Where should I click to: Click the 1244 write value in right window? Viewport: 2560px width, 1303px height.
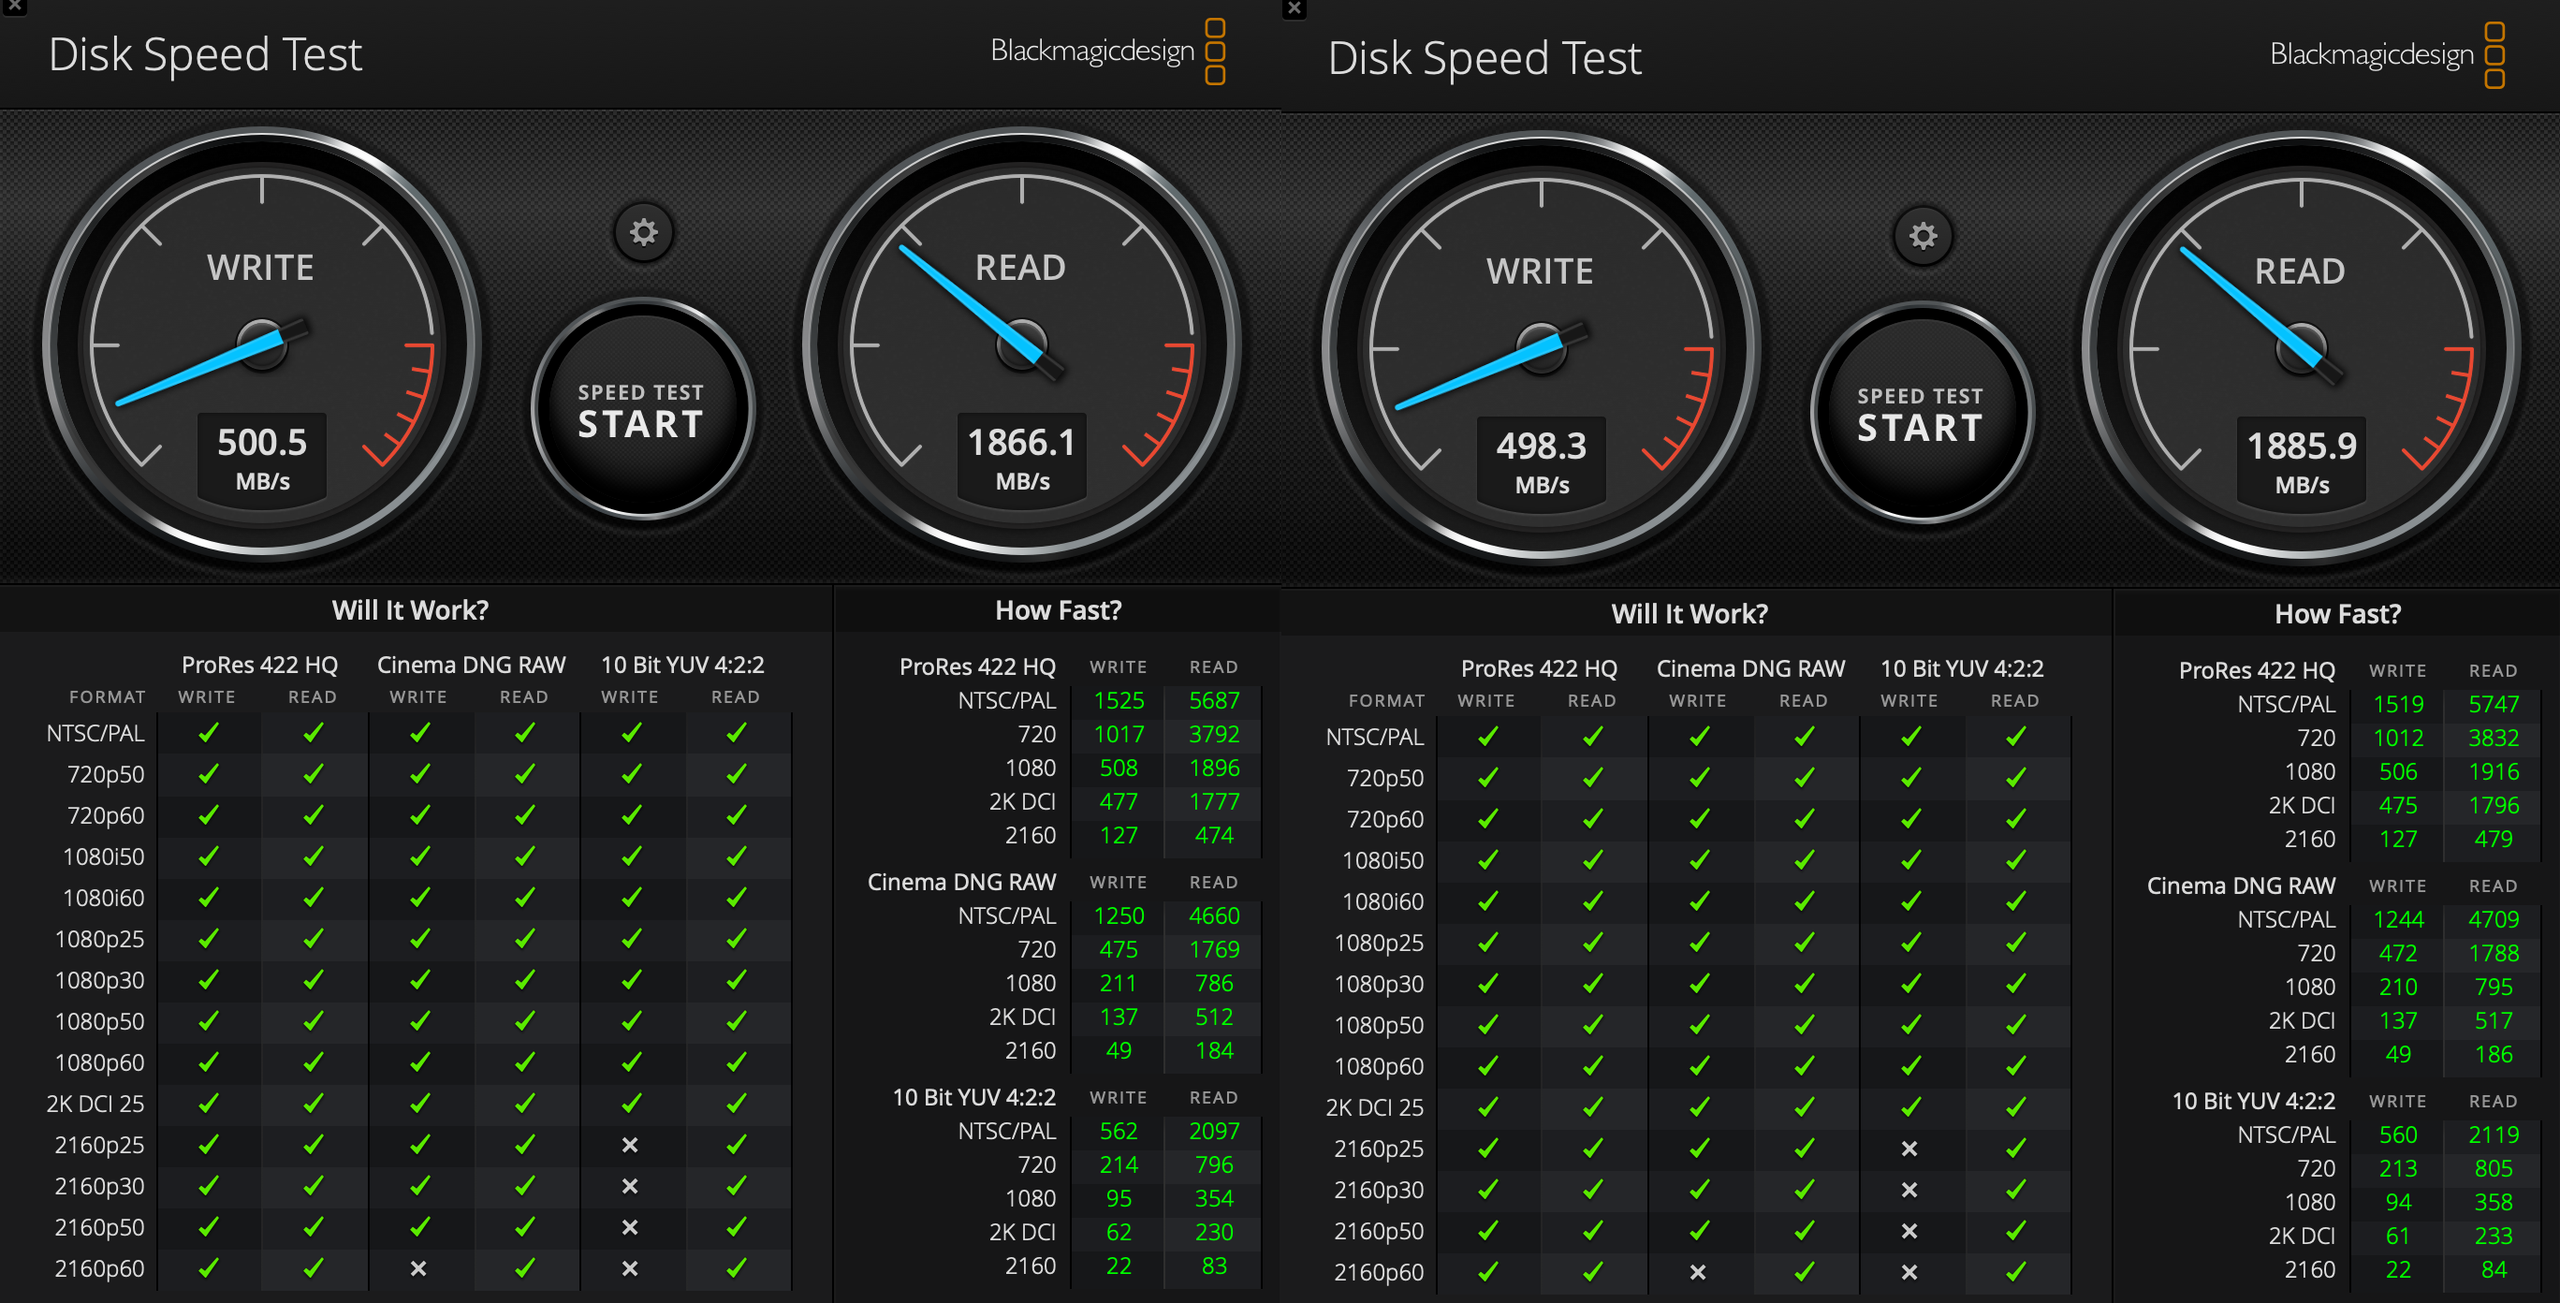coord(2398,920)
